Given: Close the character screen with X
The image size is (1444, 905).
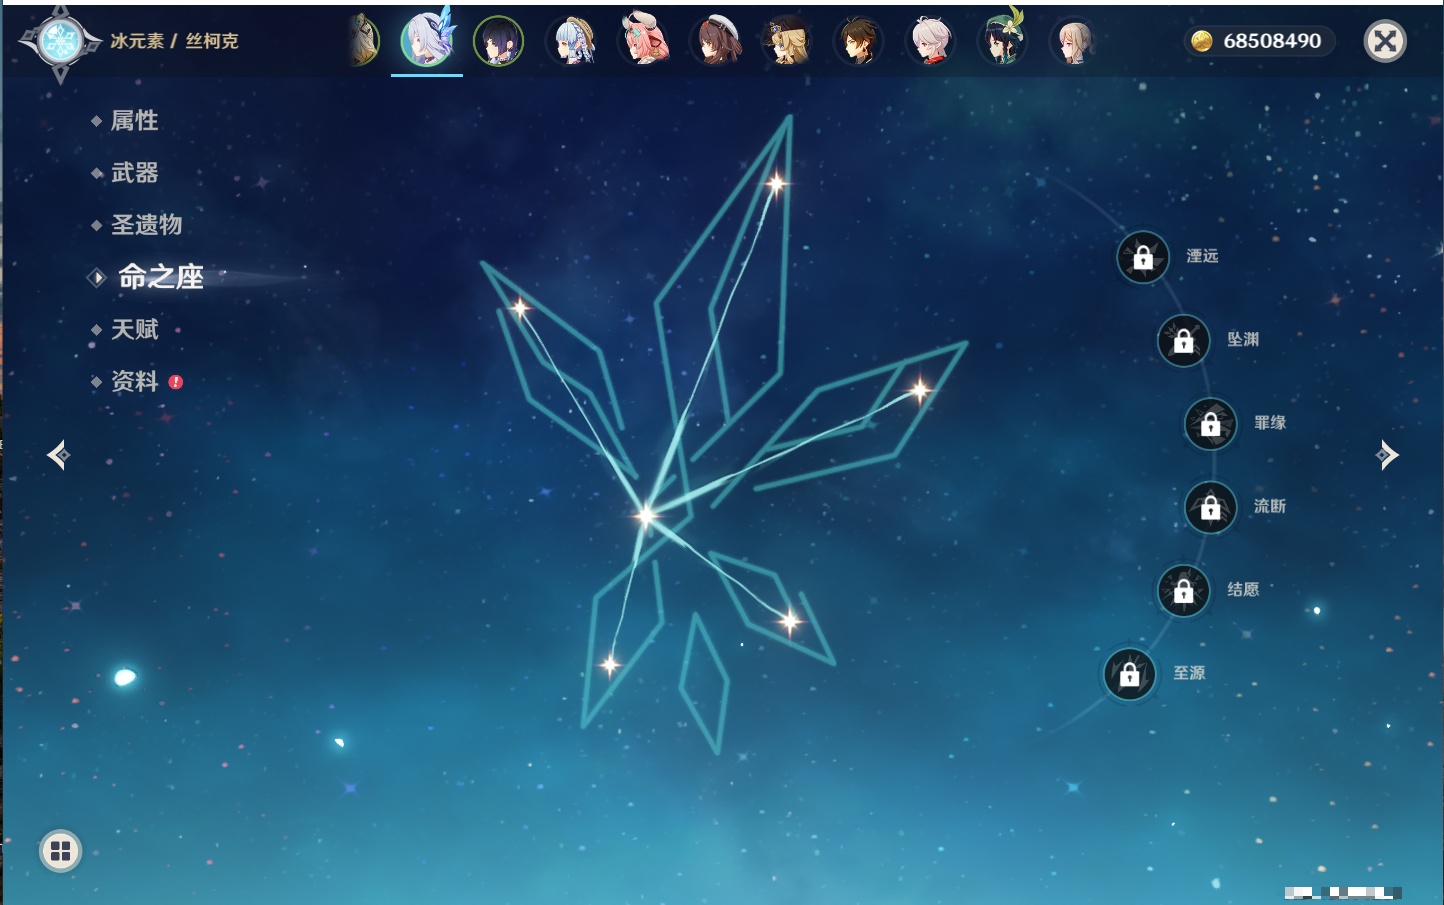Looking at the screenshot, I should [x=1385, y=41].
